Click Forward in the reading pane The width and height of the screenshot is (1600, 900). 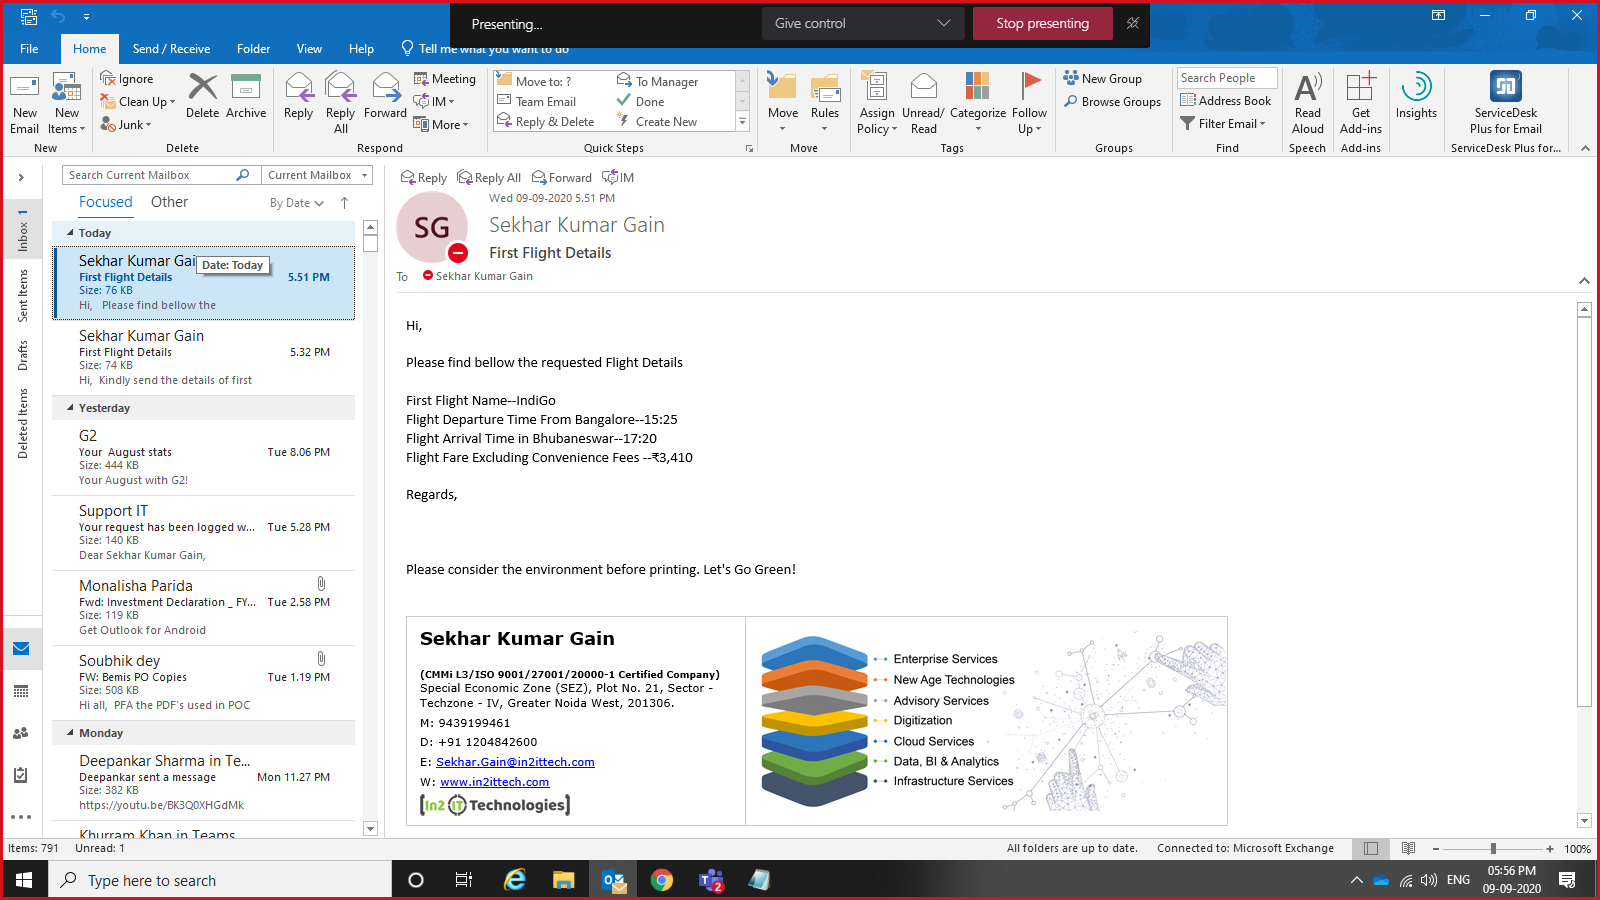[562, 178]
